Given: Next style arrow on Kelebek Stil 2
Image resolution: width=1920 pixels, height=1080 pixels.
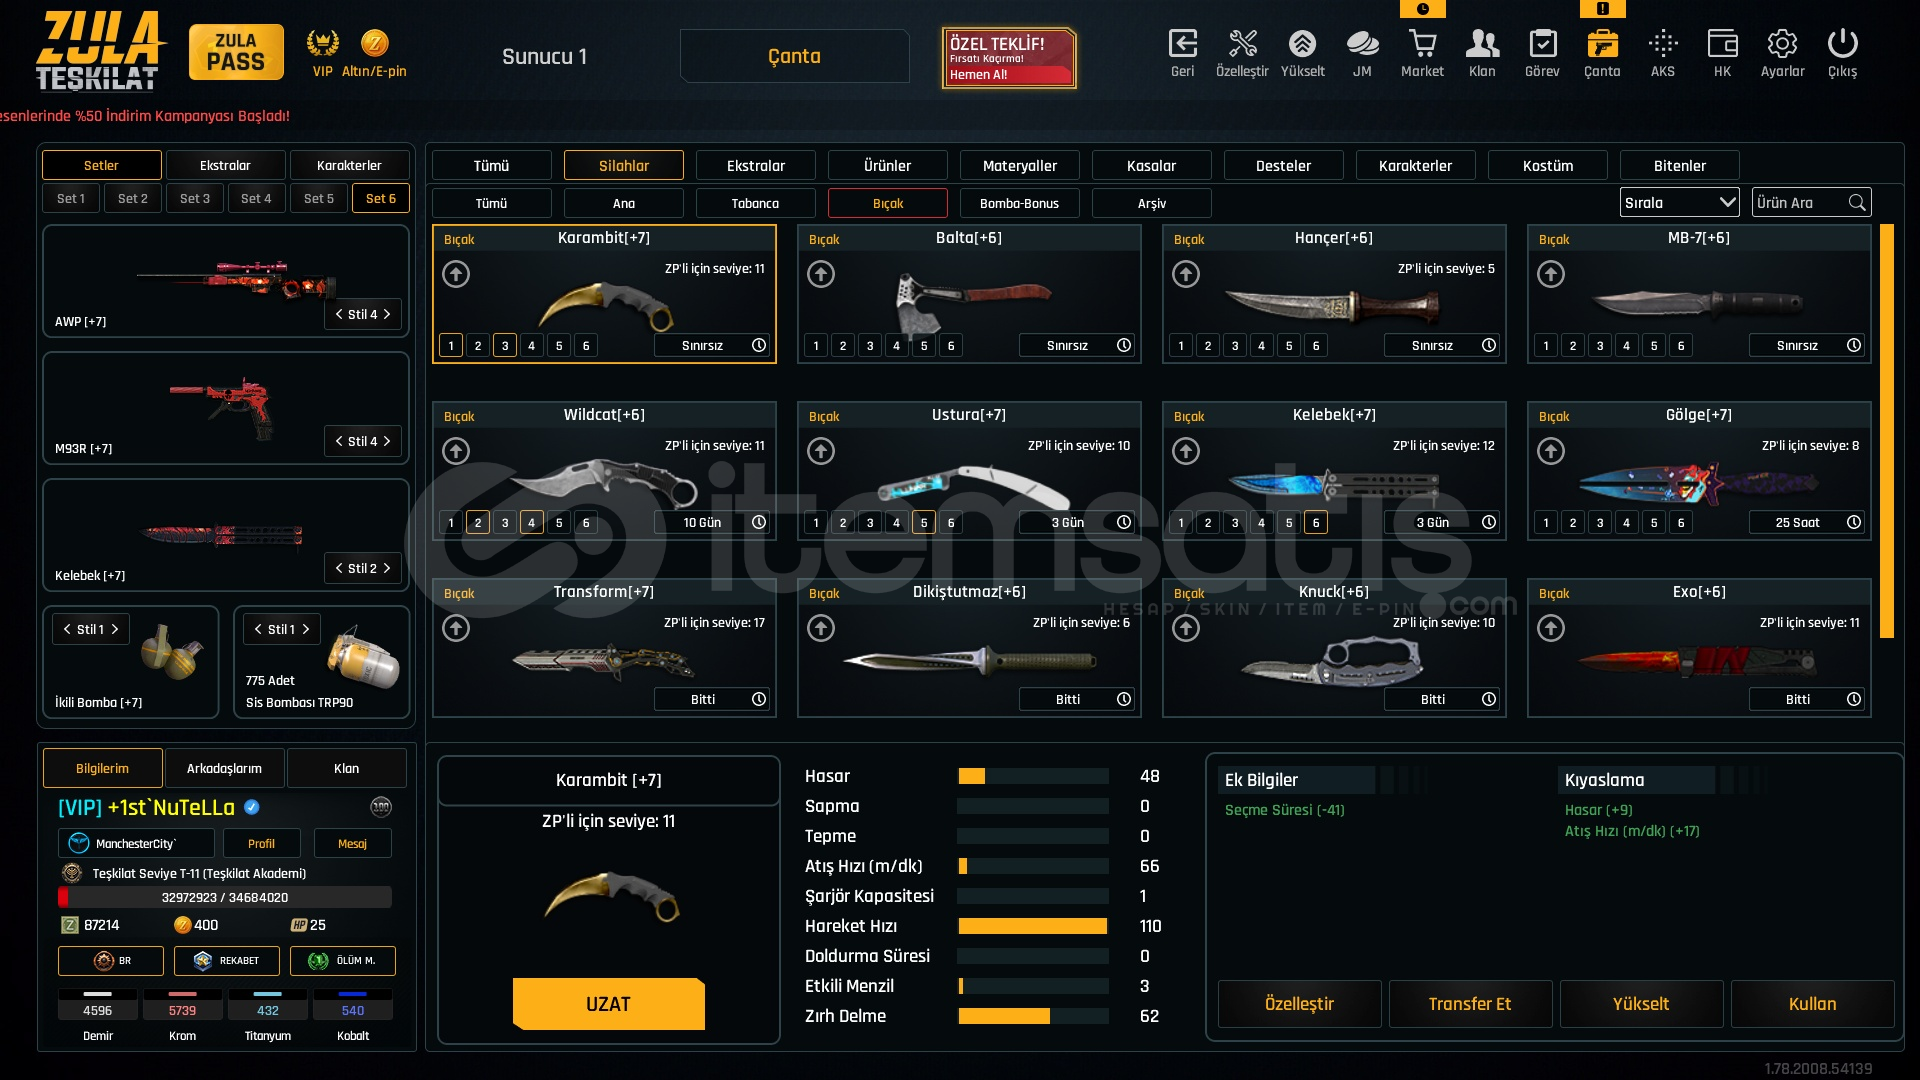Looking at the screenshot, I should (x=387, y=568).
